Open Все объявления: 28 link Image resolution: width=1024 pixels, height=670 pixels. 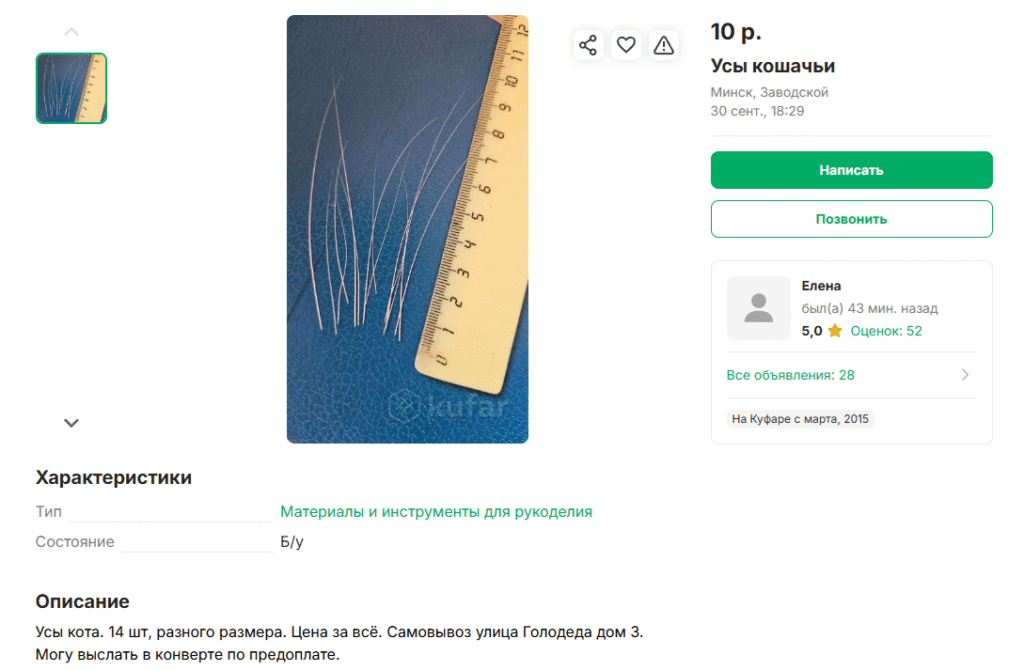pyautogui.click(x=790, y=375)
